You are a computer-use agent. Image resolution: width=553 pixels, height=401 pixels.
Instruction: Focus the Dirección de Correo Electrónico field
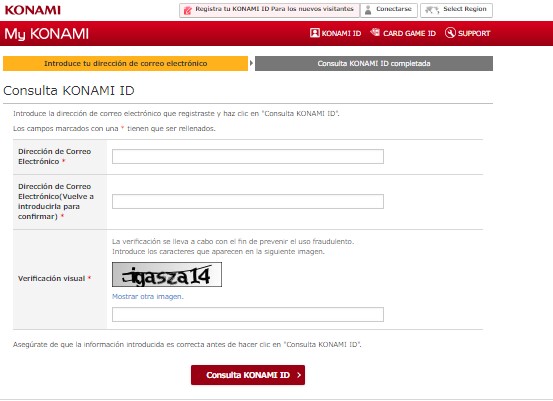[248, 157]
